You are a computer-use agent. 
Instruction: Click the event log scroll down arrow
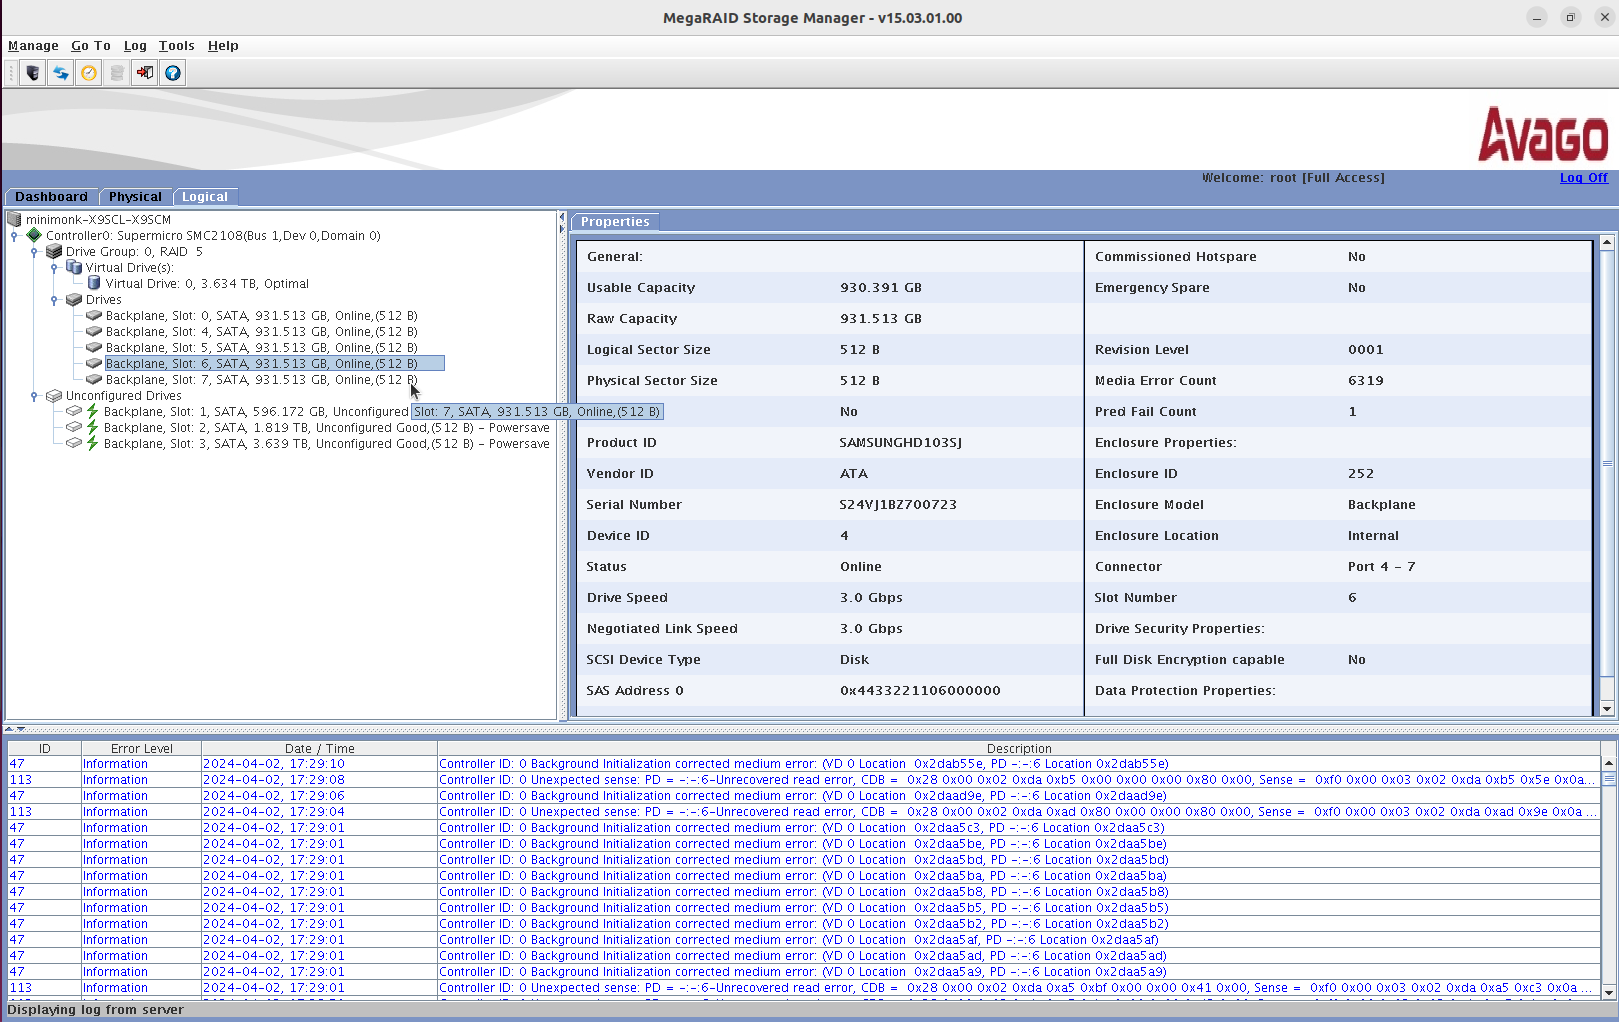coord(1609,992)
